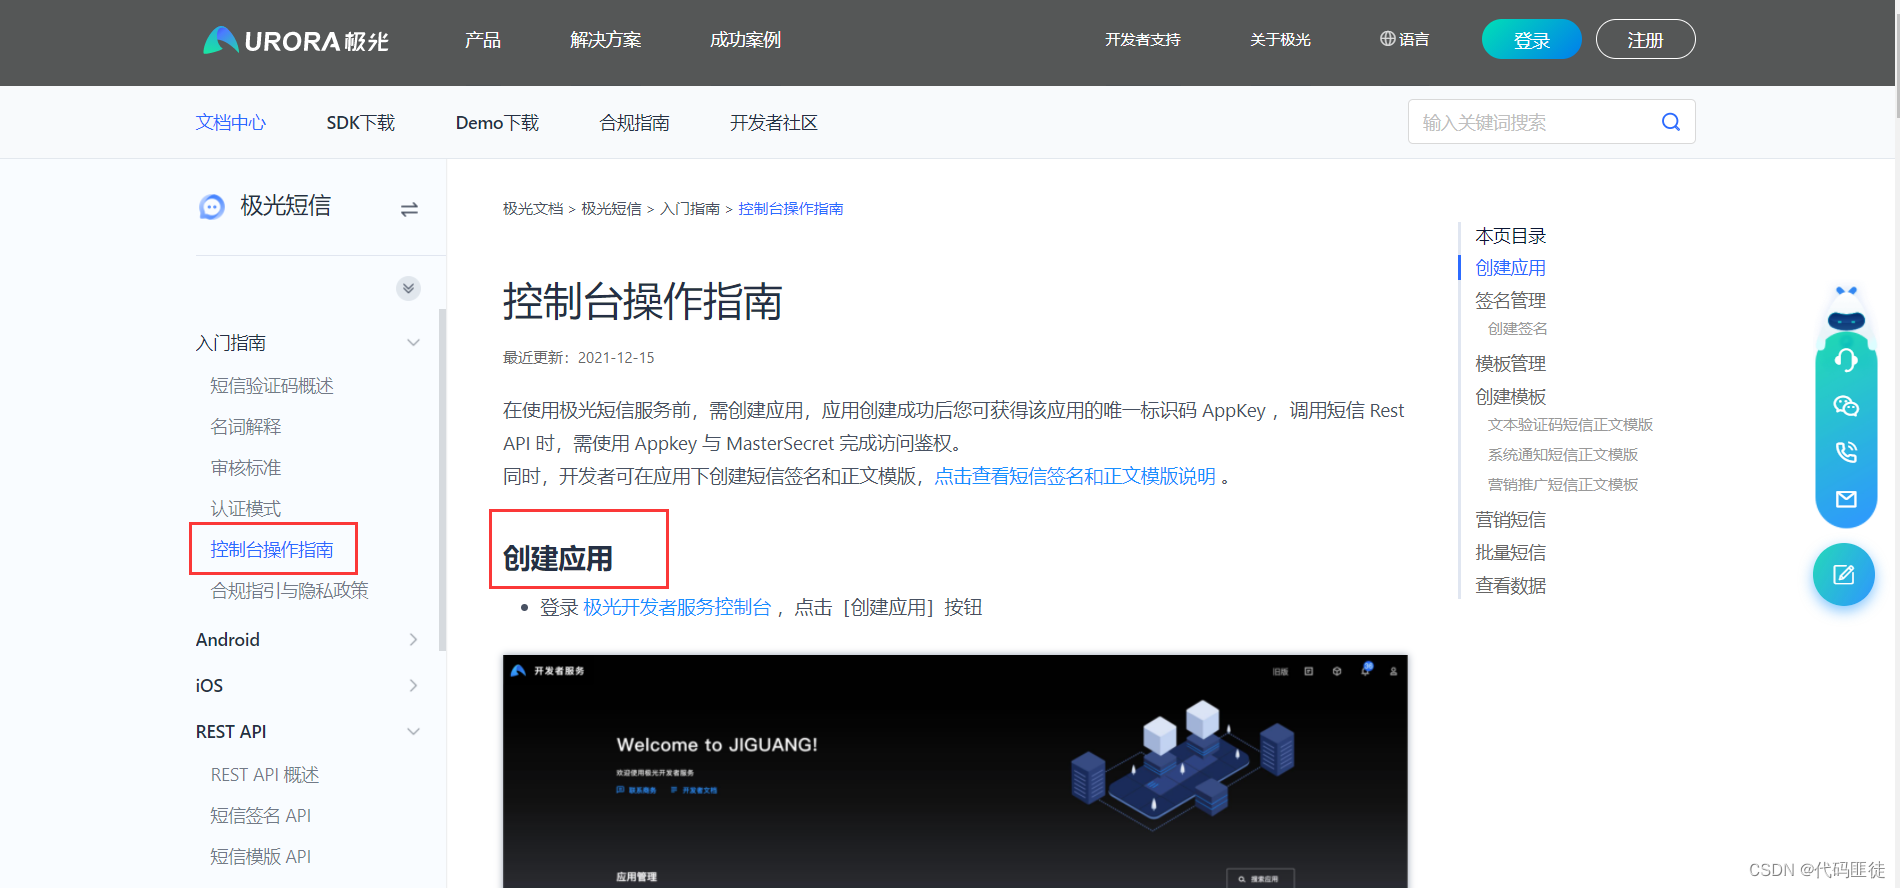
Task: Select 控制台操作指南 in sidebar
Action: click(x=272, y=550)
